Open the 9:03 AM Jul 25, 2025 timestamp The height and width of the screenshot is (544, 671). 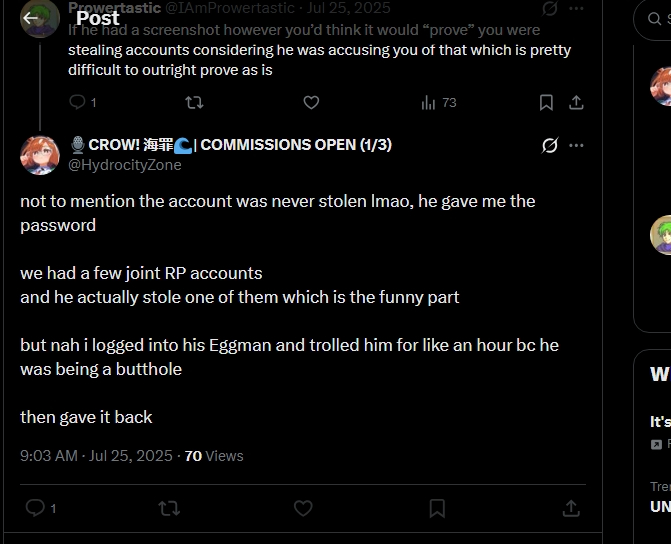tap(96, 456)
